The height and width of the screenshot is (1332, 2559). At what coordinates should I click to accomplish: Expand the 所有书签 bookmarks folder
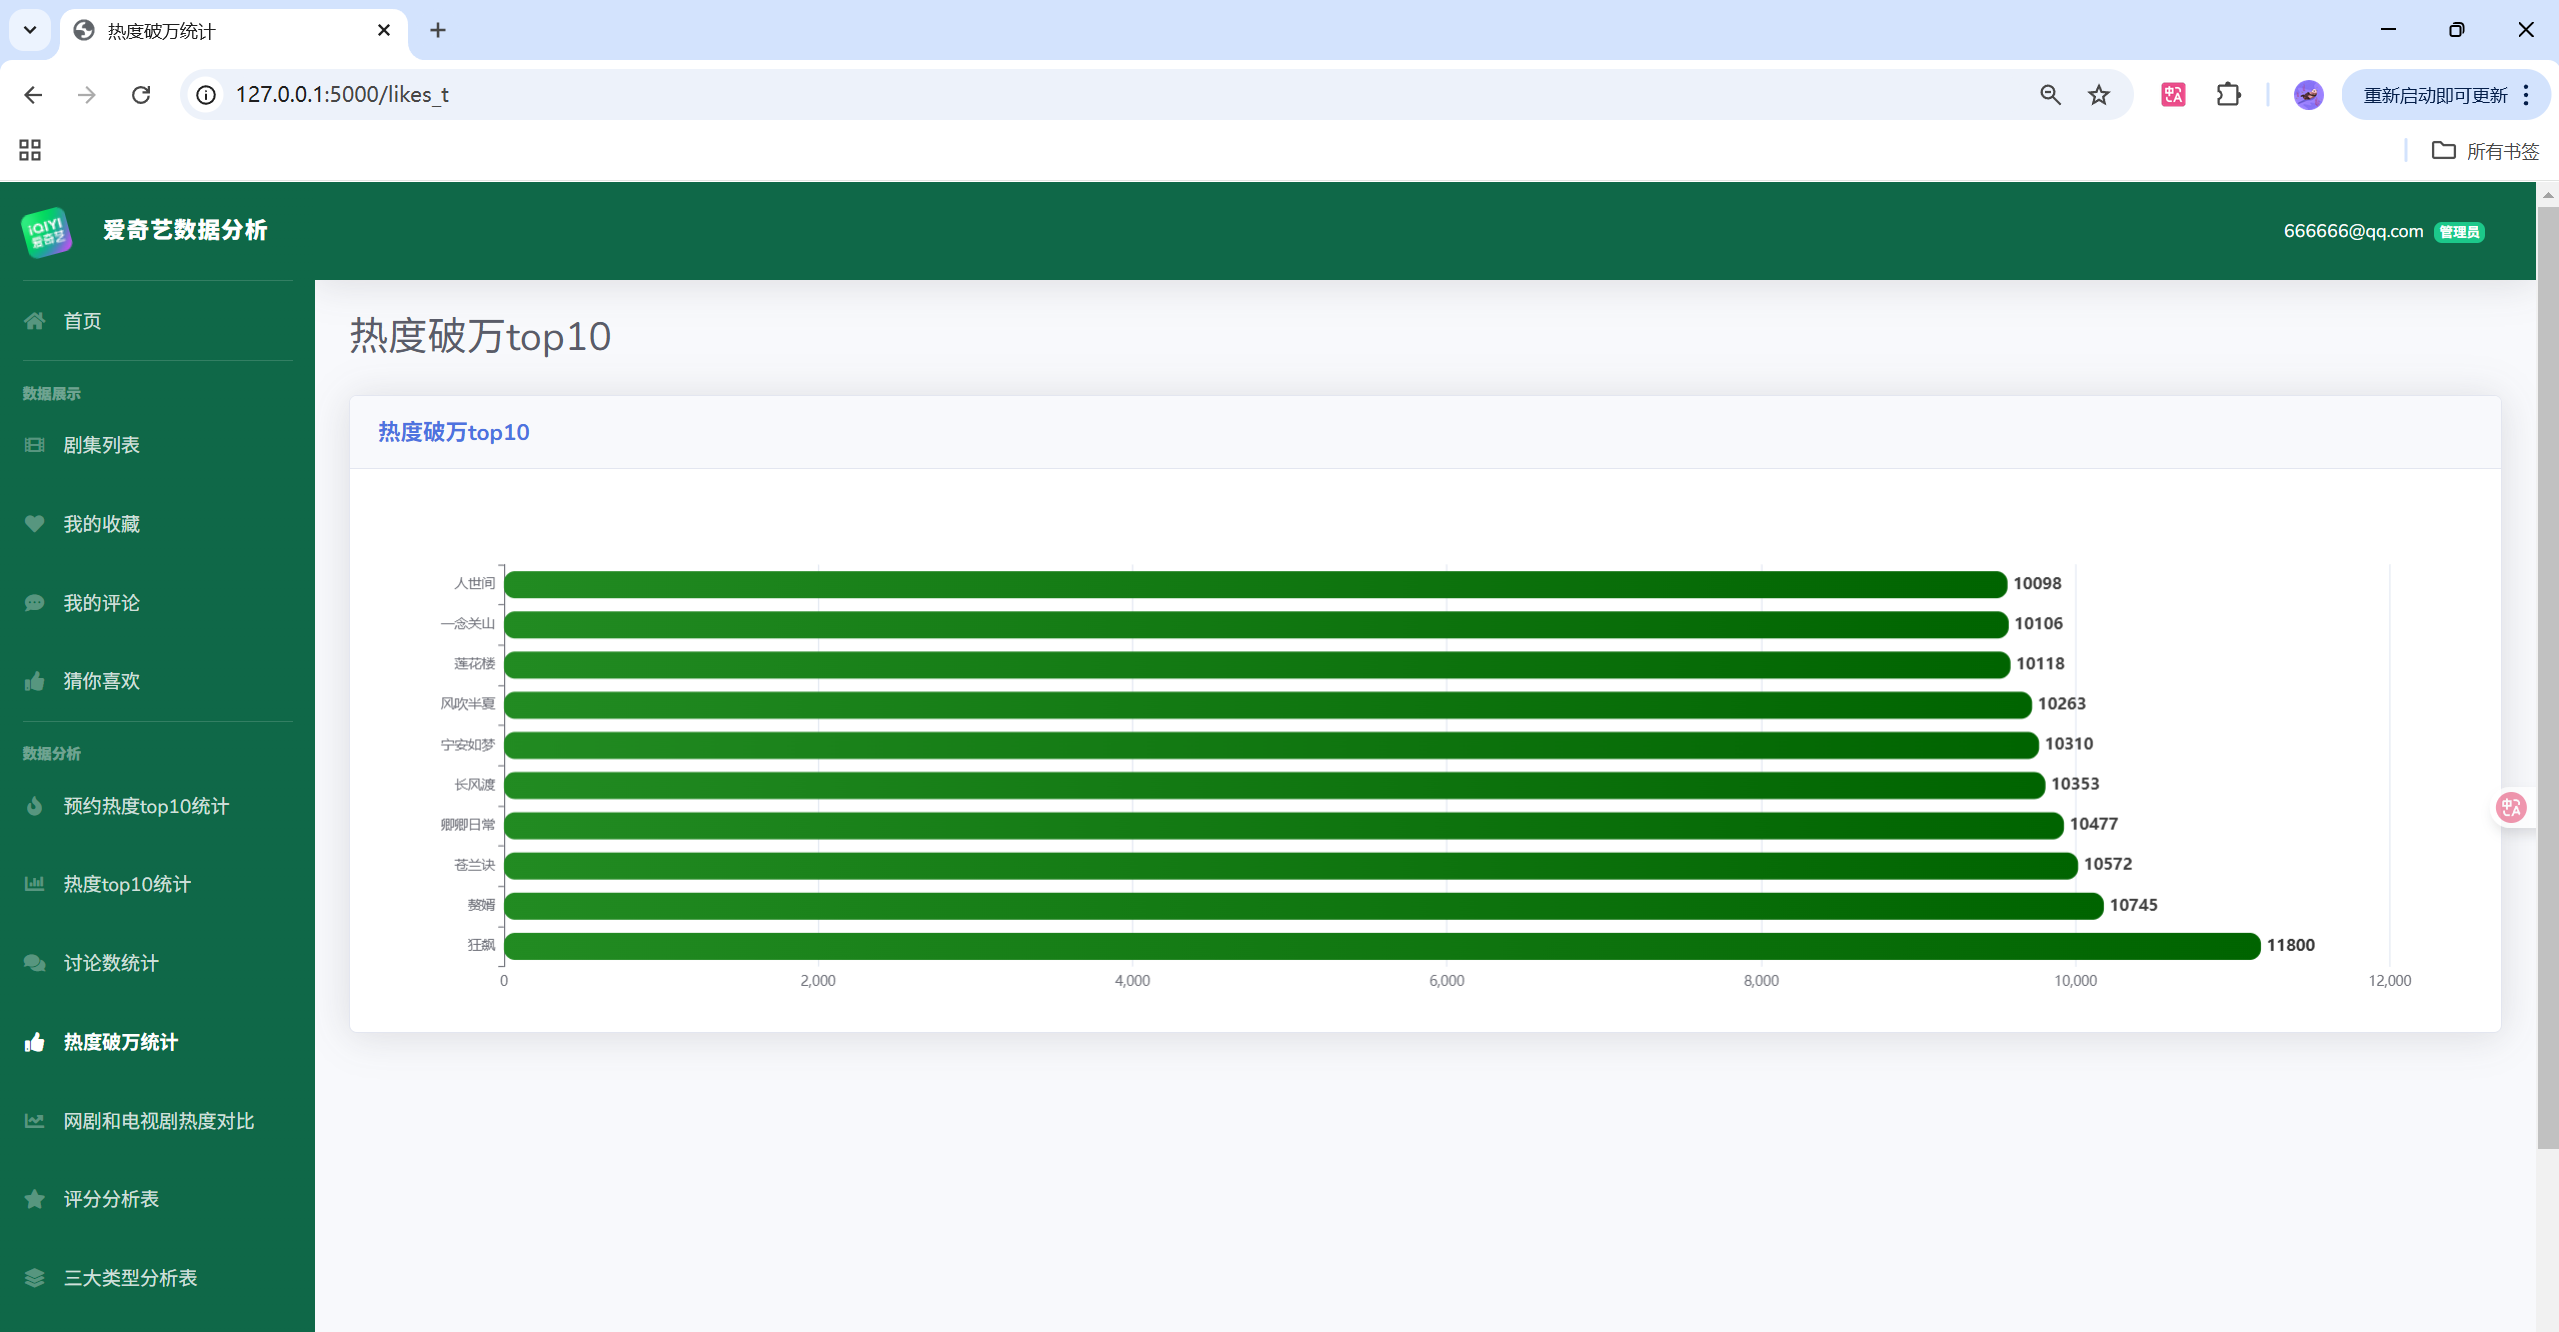[x=2486, y=151]
